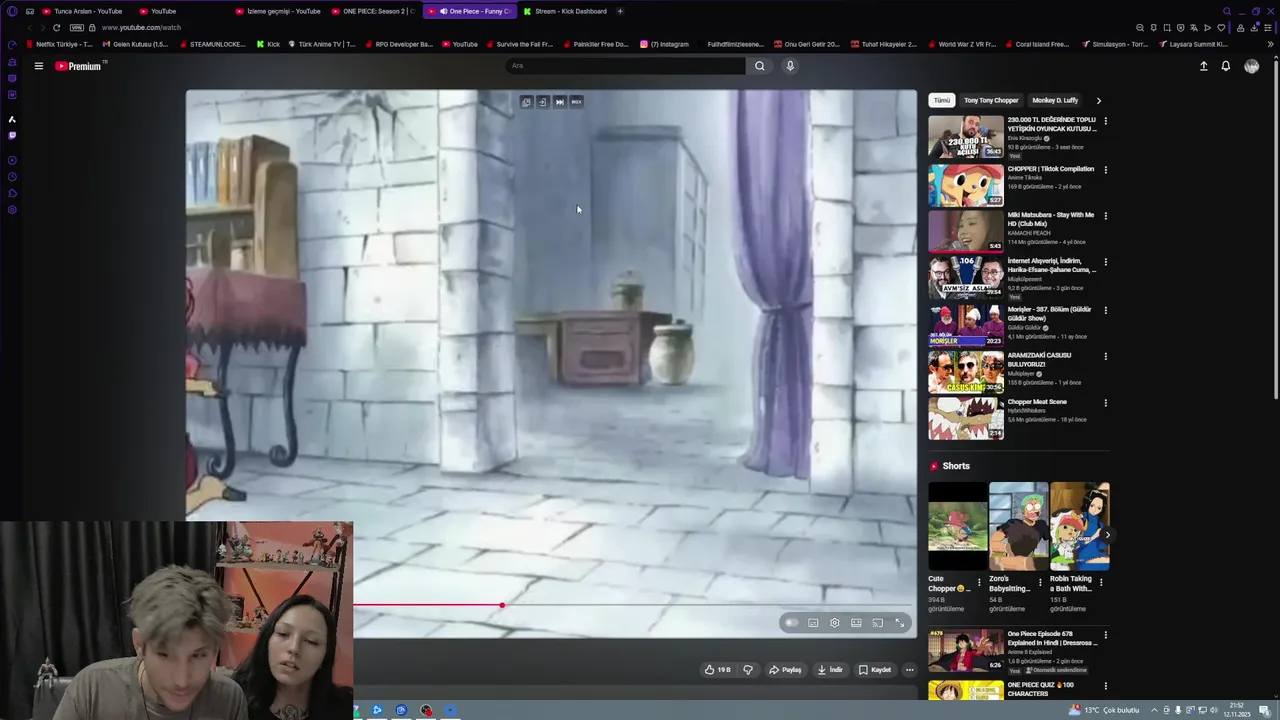1280x720 pixels.
Task: Open the weather widget showing 13°C
Action: (x=1104, y=710)
